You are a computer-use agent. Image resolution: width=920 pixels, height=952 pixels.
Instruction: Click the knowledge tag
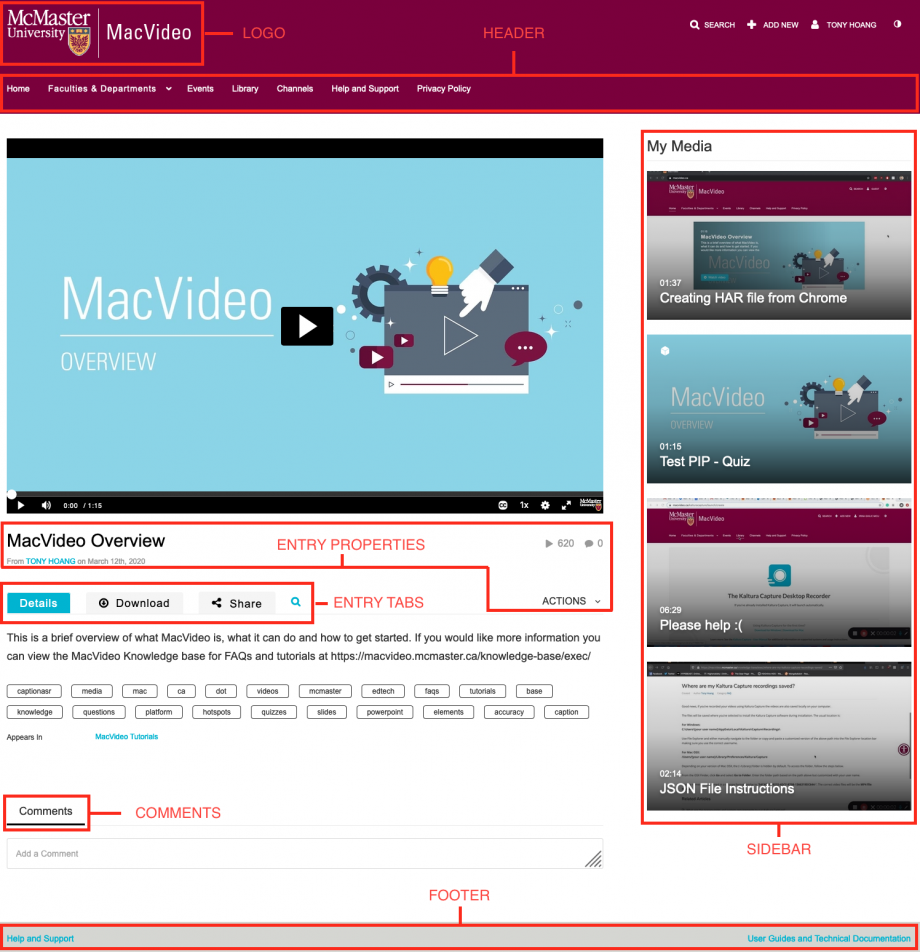[x=35, y=712]
